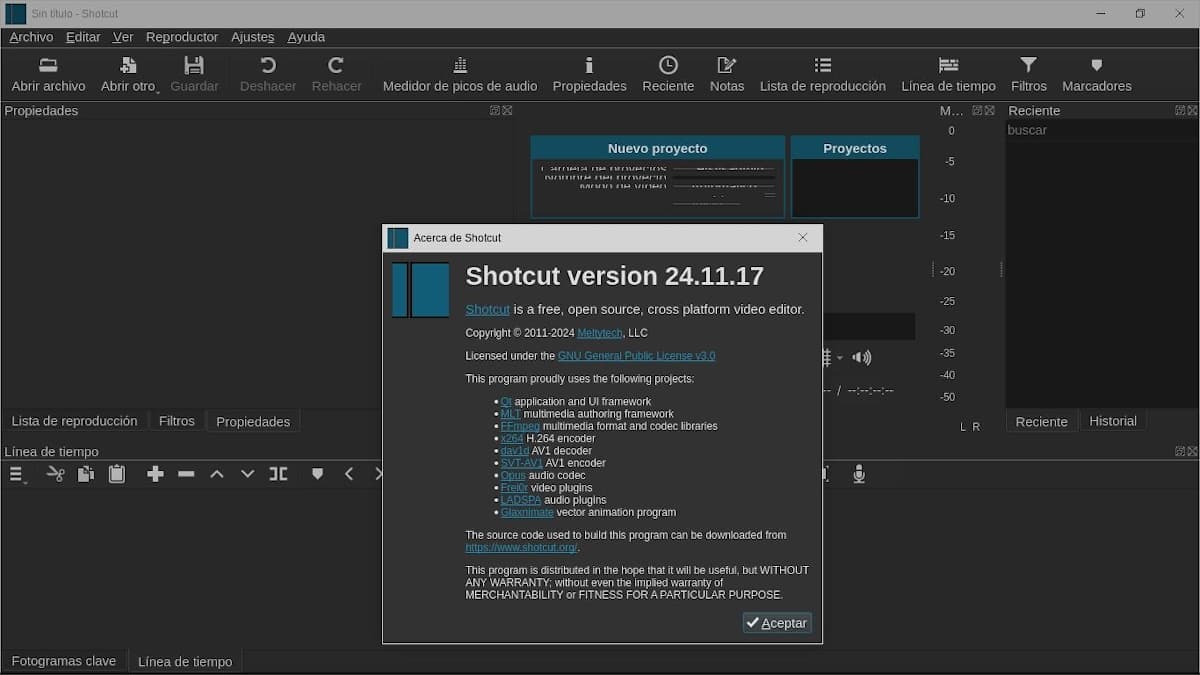Open the MLT project link
This screenshot has width=1200, height=675.
click(x=511, y=414)
